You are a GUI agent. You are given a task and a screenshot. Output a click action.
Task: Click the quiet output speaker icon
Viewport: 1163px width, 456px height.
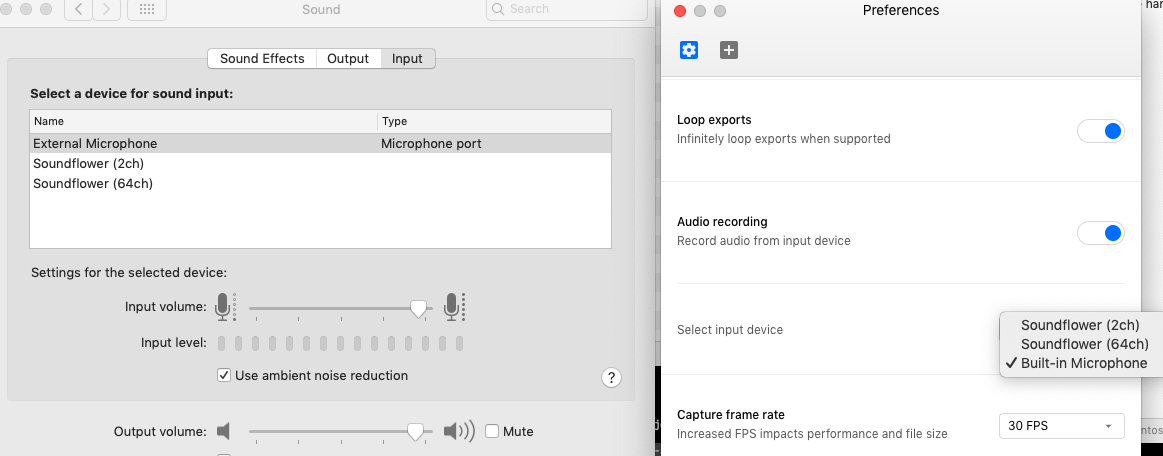click(x=223, y=431)
